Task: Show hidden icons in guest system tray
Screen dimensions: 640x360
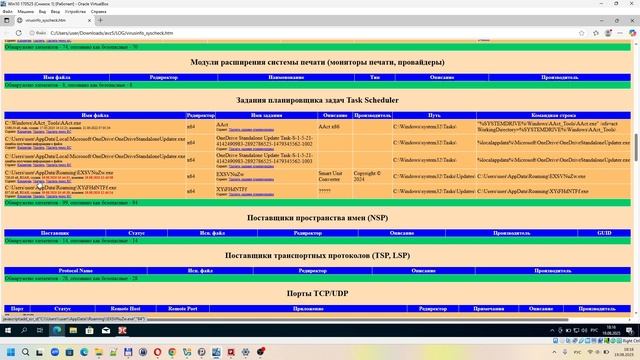Action: pos(552,330)
